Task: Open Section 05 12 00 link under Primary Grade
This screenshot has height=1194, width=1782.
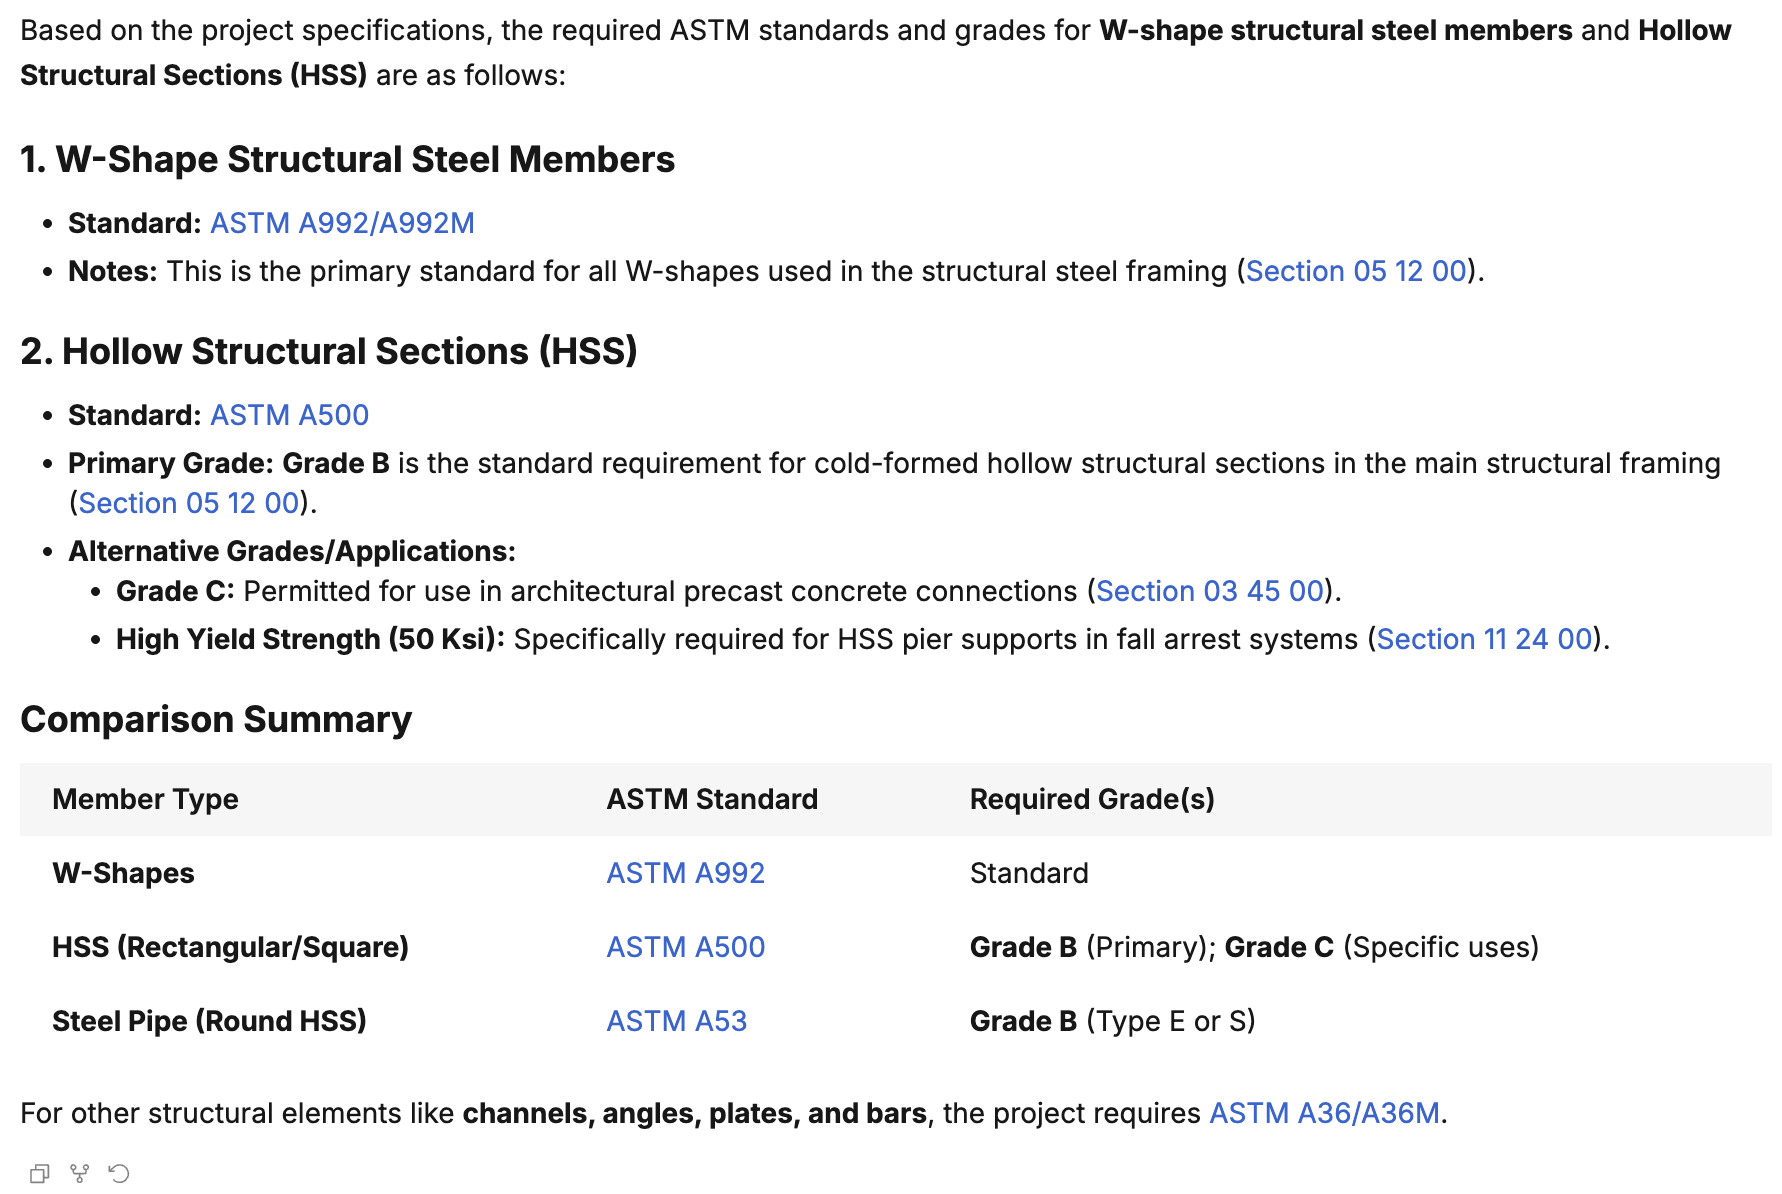Action: [x=189, y=503]
